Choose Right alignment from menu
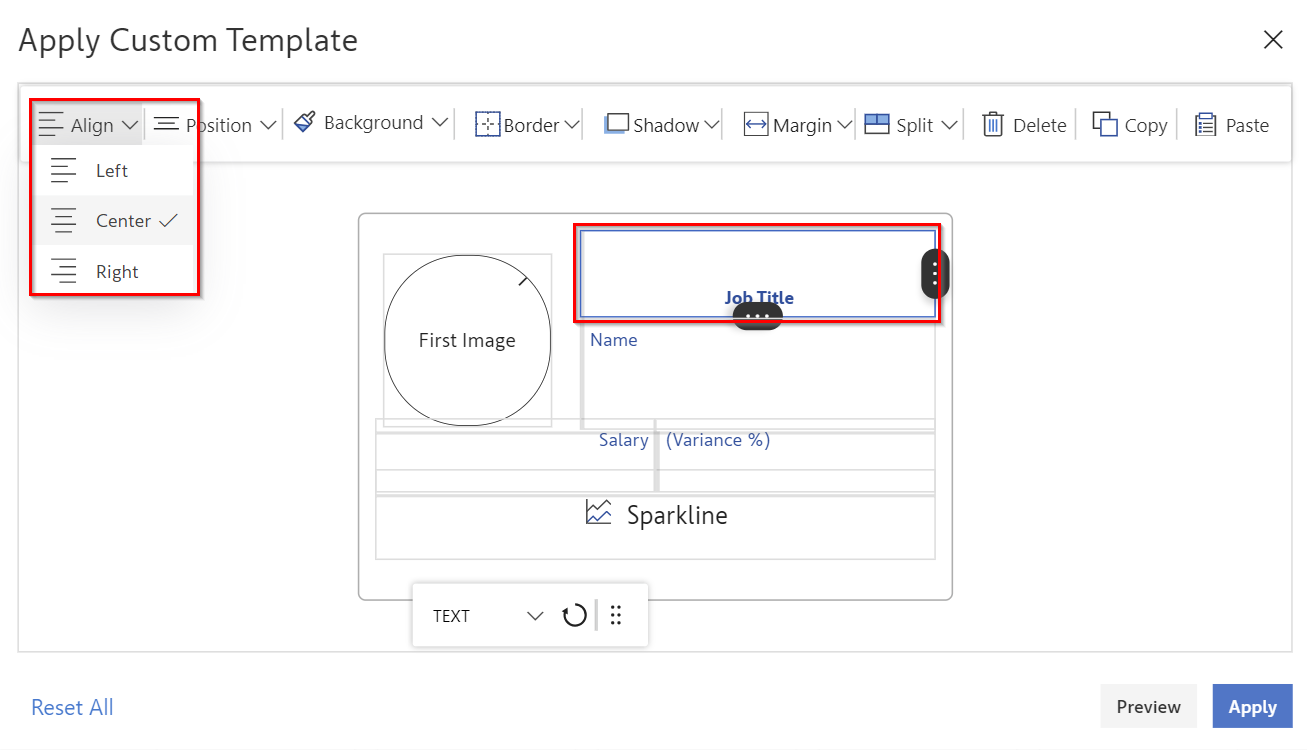Image resolution: width=1307 pixels, height=750 pixels. pos(116,272)
